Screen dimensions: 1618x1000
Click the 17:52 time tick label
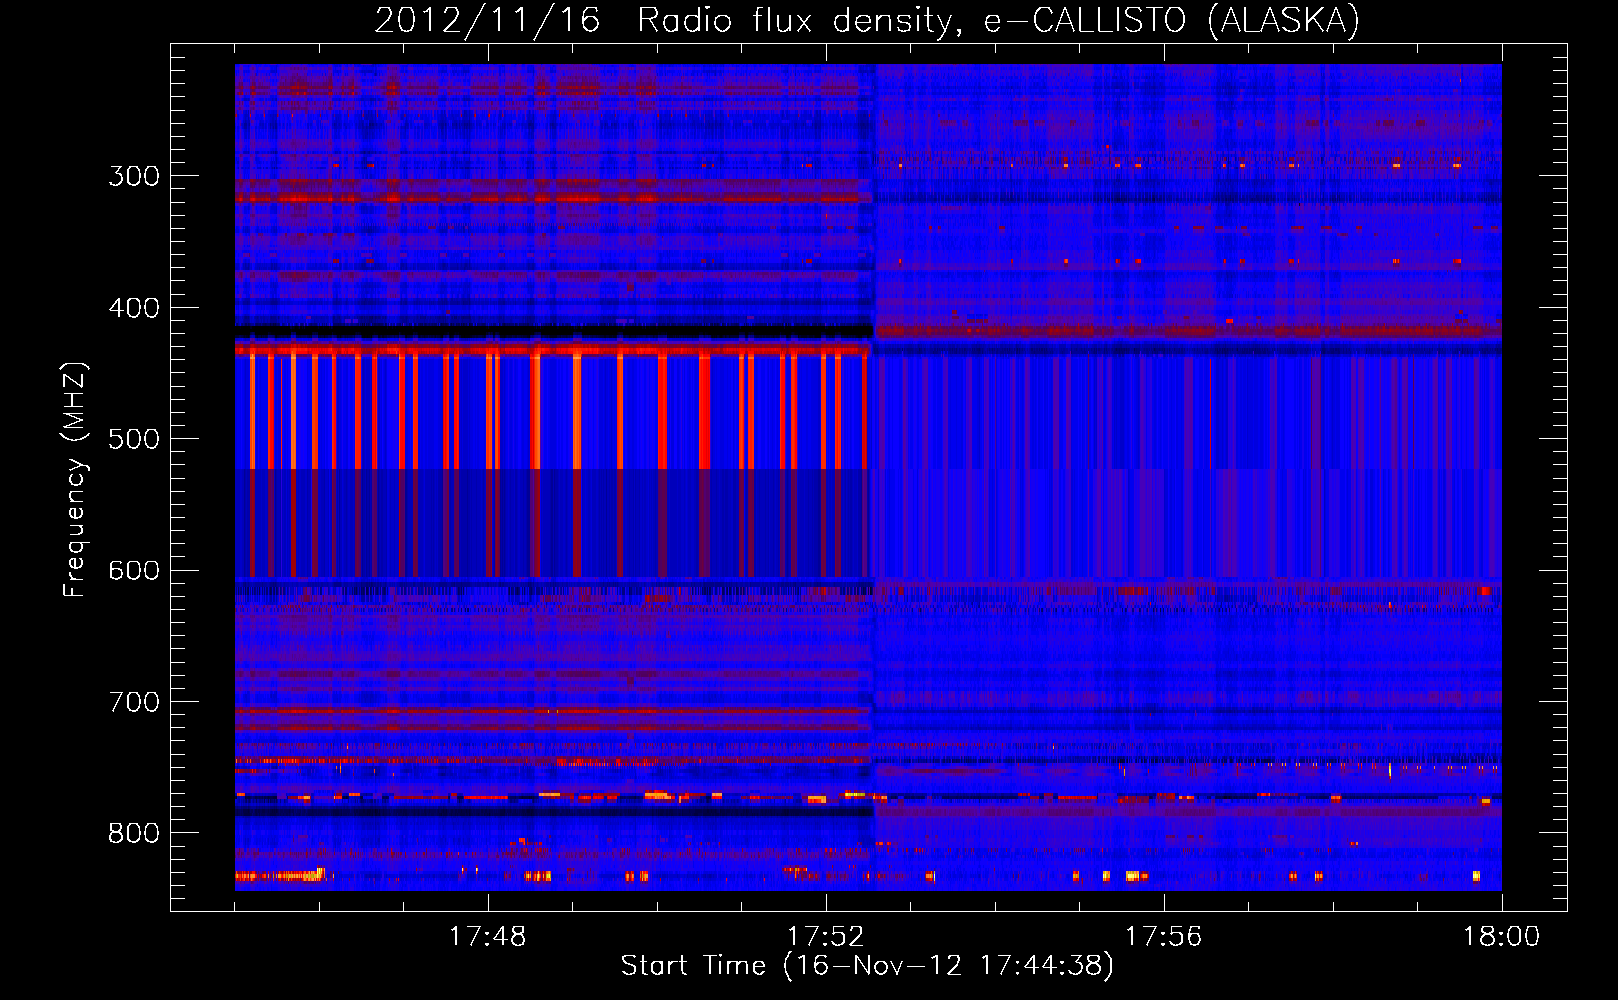click(826, 937)
